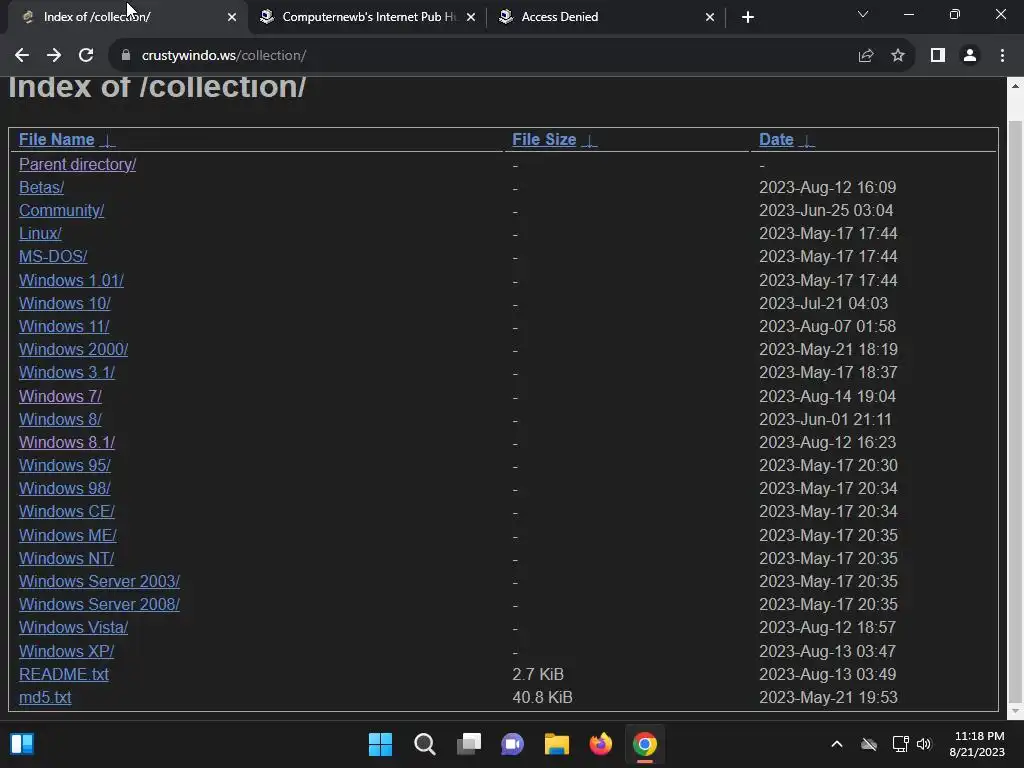Open the browser side panel icon

pyautogui.click(x=938, y=56)
